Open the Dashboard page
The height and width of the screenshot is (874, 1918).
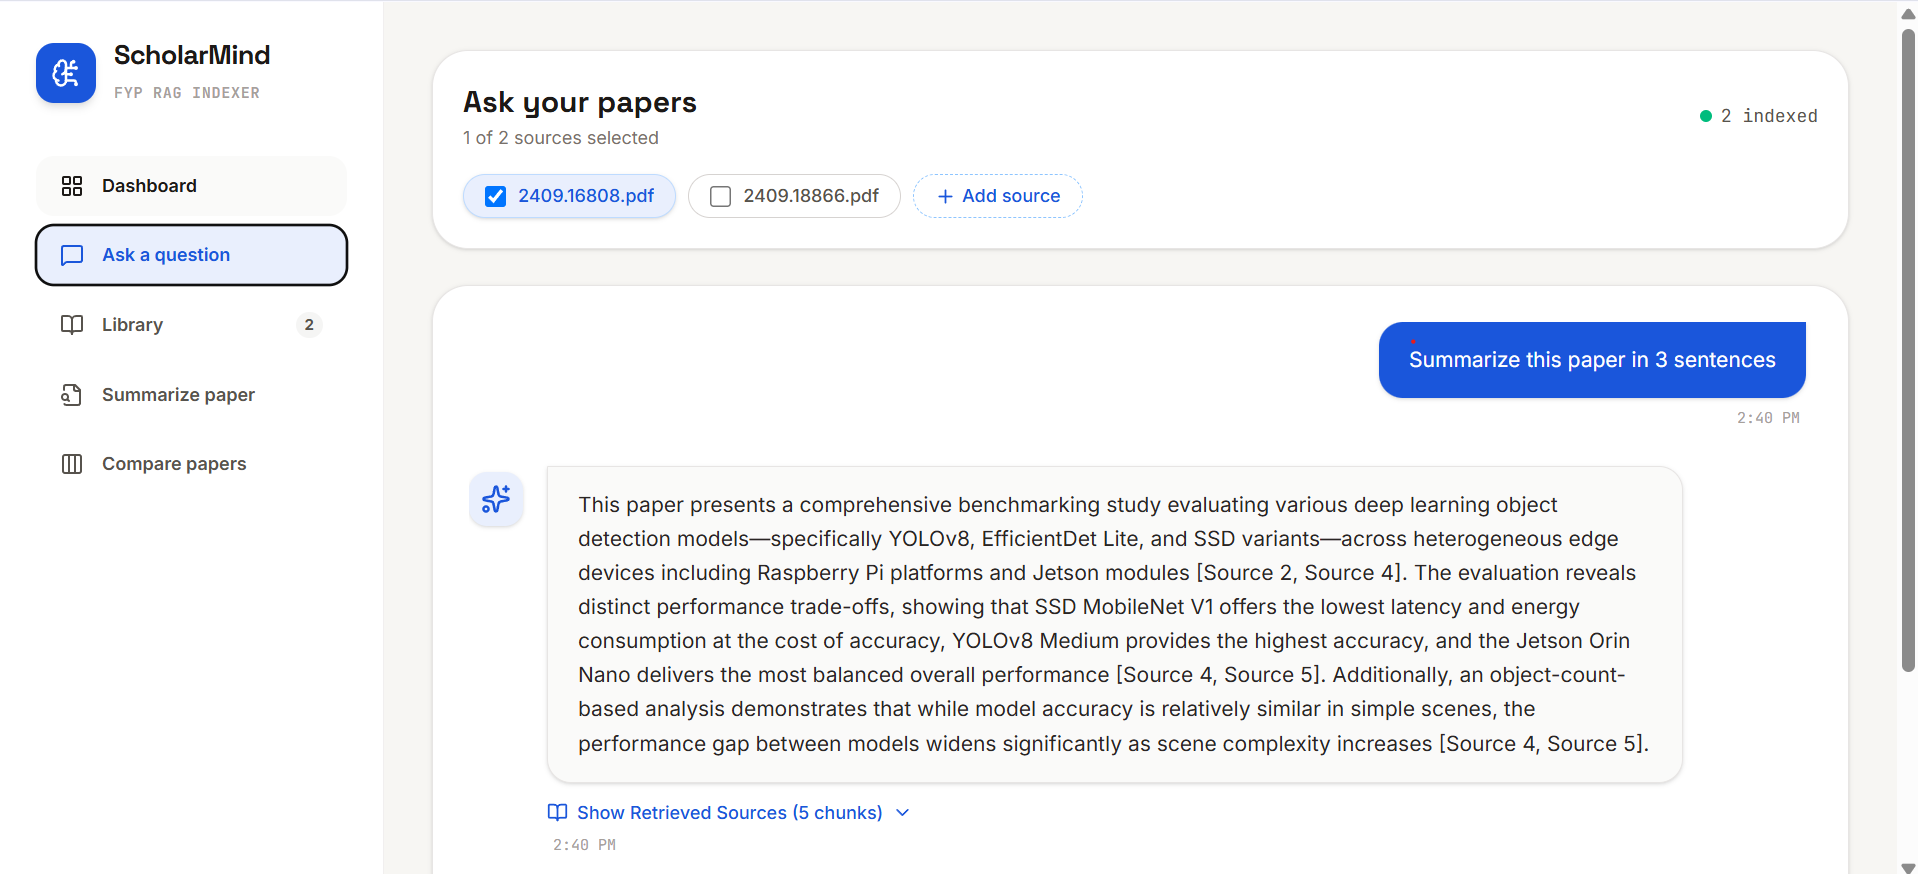191,186
